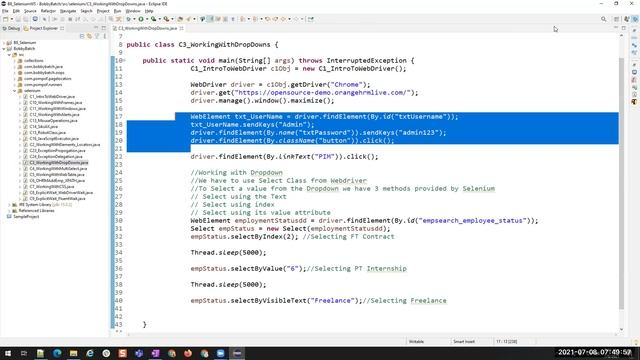Viewport: 640px width, 360px height.
Task: Expand the collections package
Action: (15, 60)
